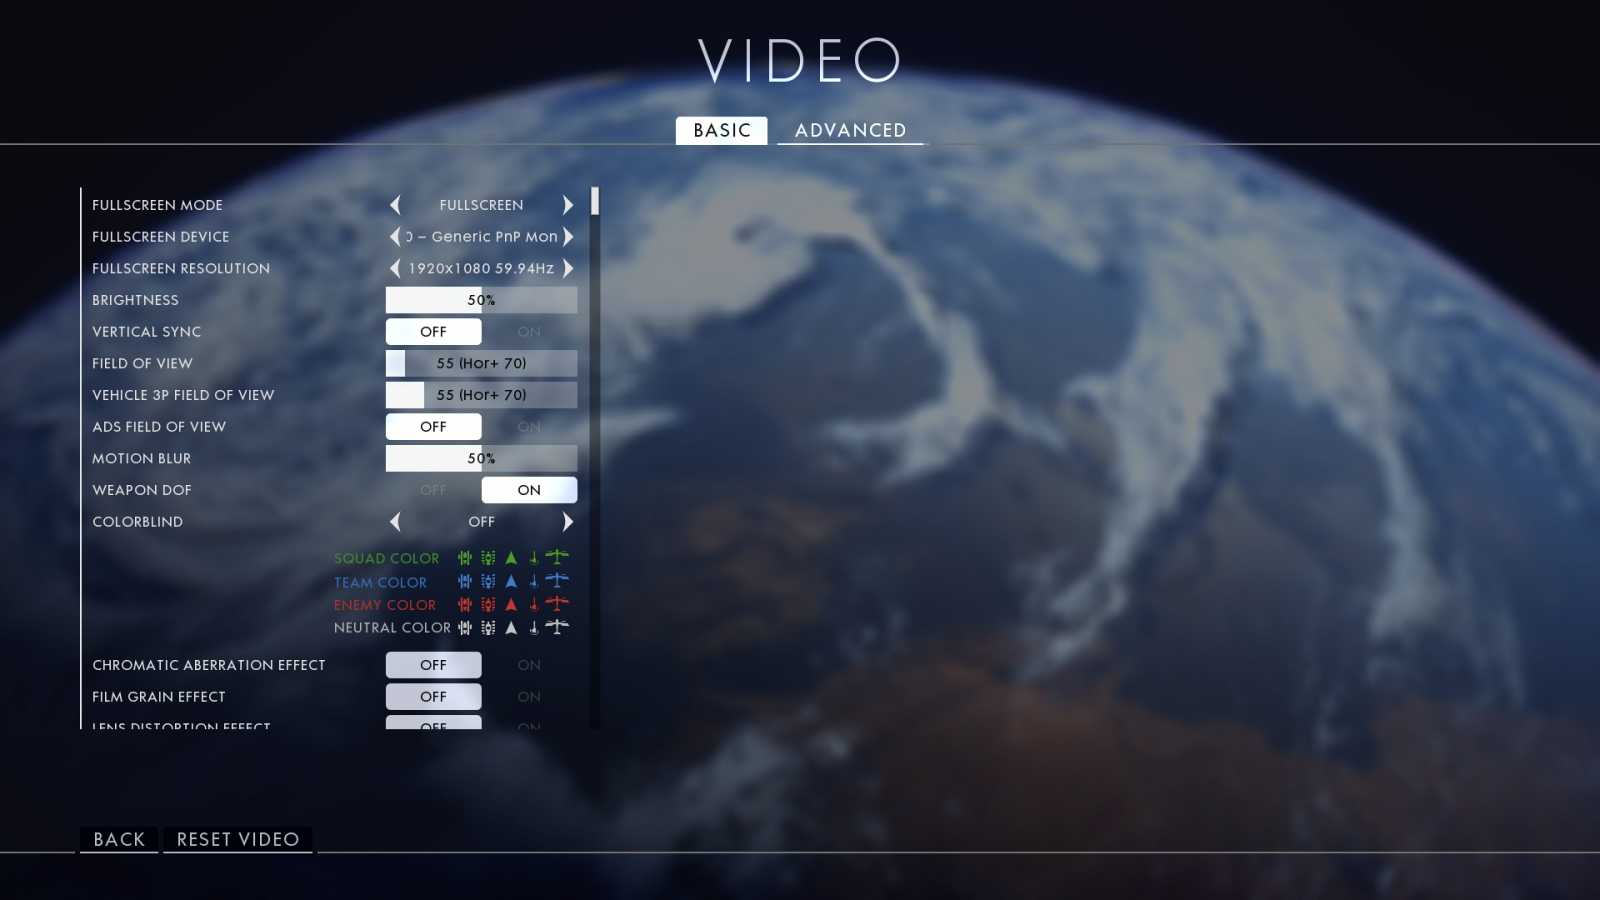Viewport: 1600px width, 900px height.
Task: Click the white neutral tank icon
Action: (x=488, y=628)
